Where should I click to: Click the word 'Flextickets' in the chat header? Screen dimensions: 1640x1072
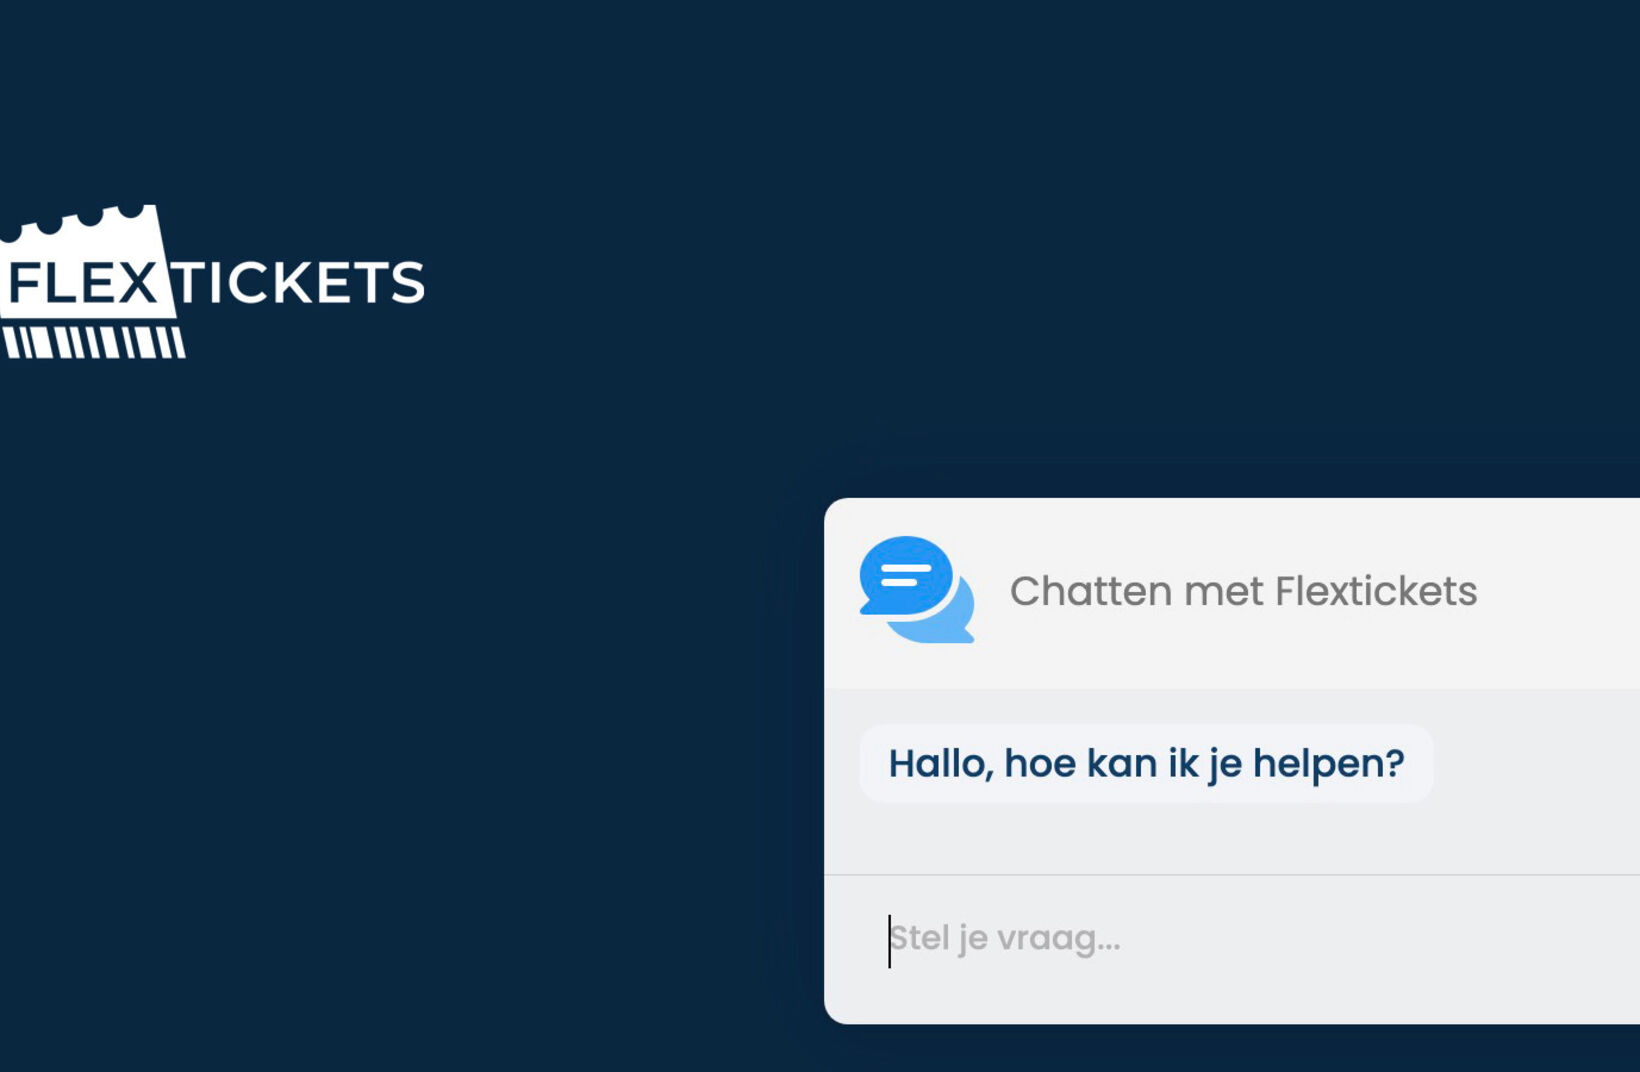pos(1376,591)
